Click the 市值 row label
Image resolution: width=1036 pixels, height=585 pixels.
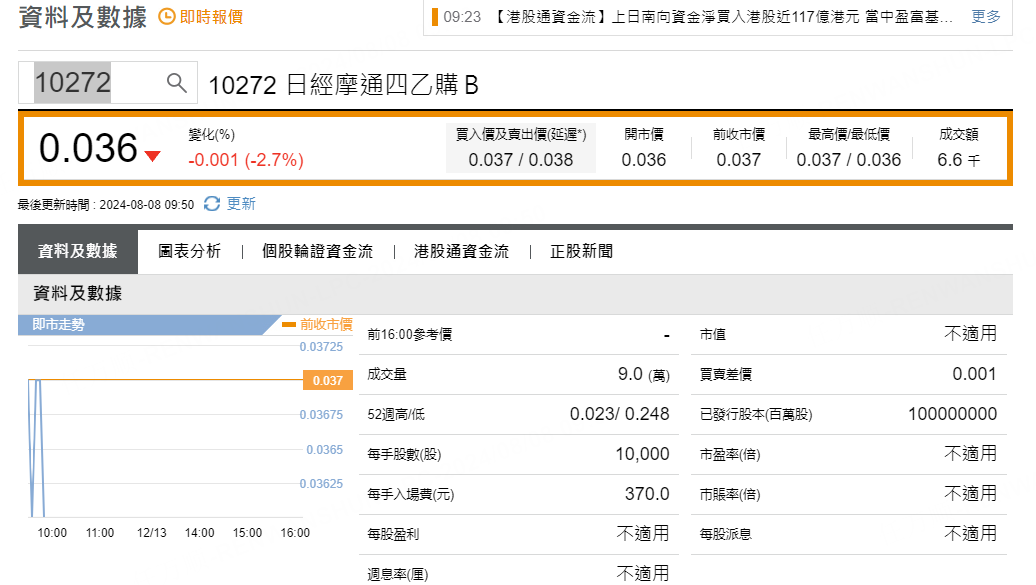click(x=713, y=334)
